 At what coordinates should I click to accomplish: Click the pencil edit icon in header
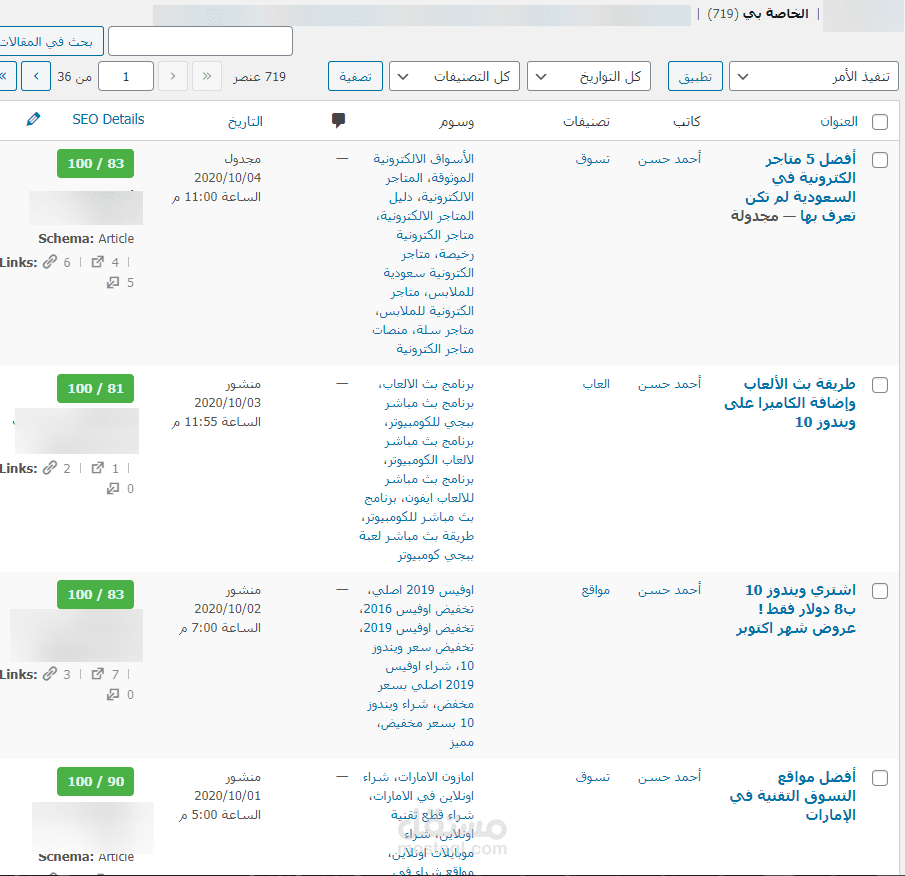[33, 119]
